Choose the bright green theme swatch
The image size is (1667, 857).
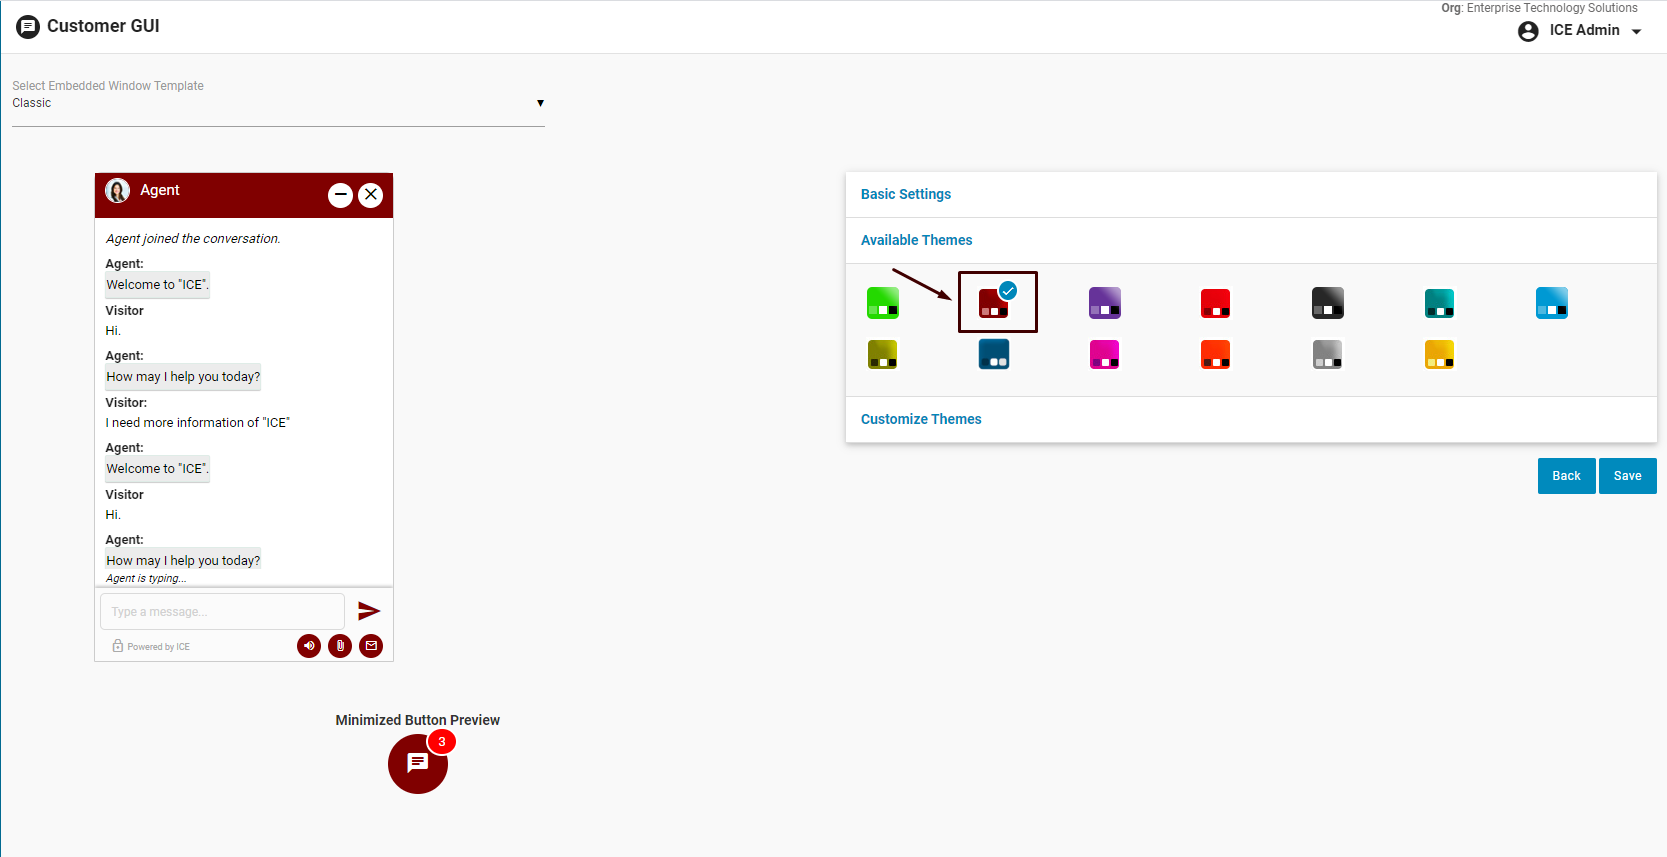click(x=883, y=303)
